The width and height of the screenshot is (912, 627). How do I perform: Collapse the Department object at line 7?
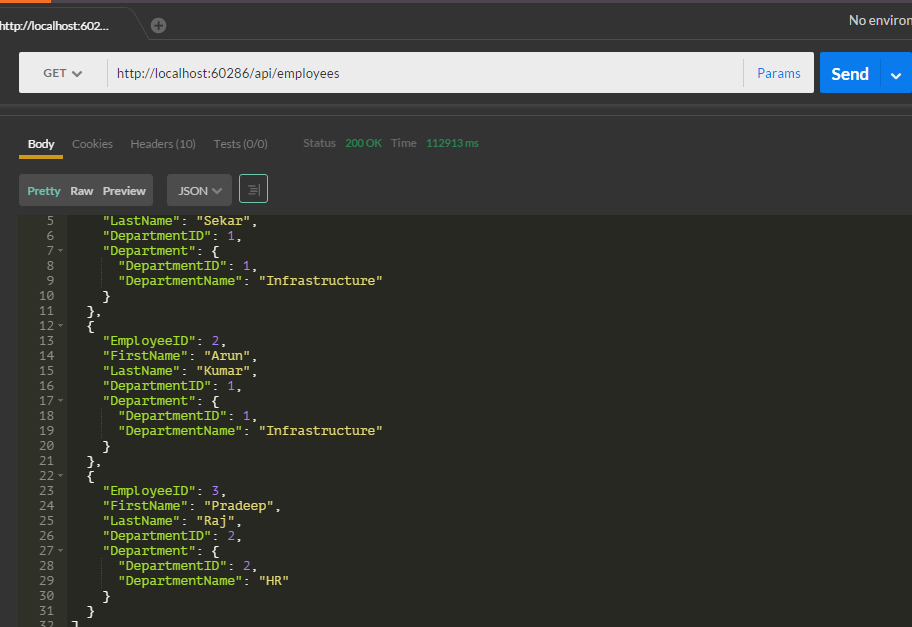click(x=61, y=251)
